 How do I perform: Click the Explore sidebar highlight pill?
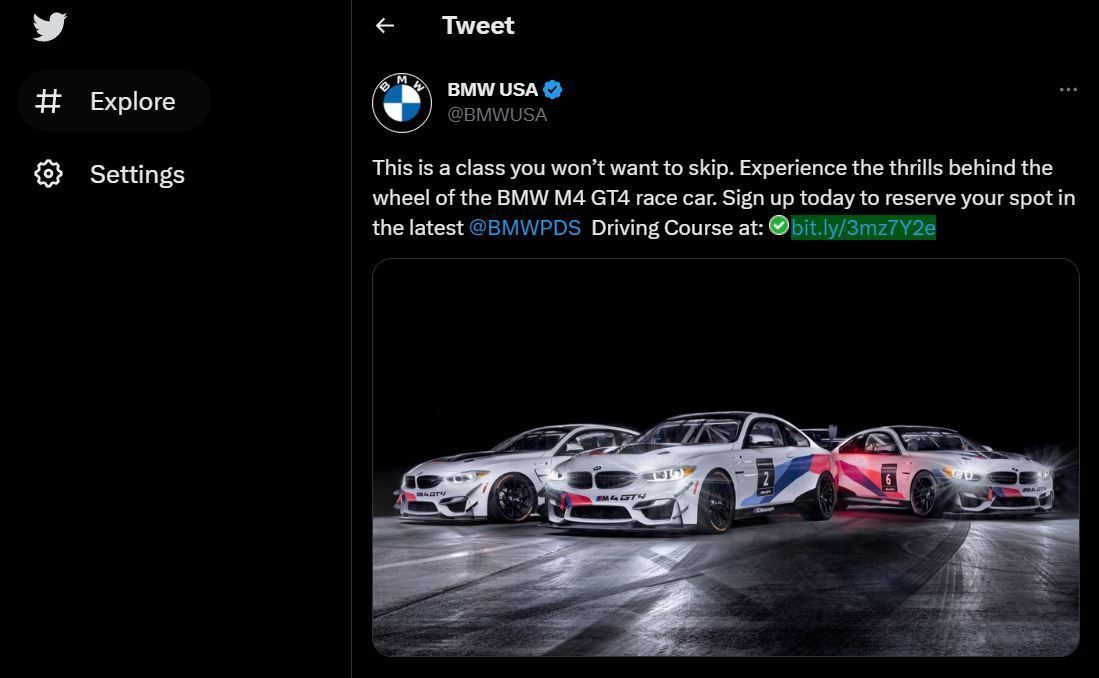tap(113, 100)
